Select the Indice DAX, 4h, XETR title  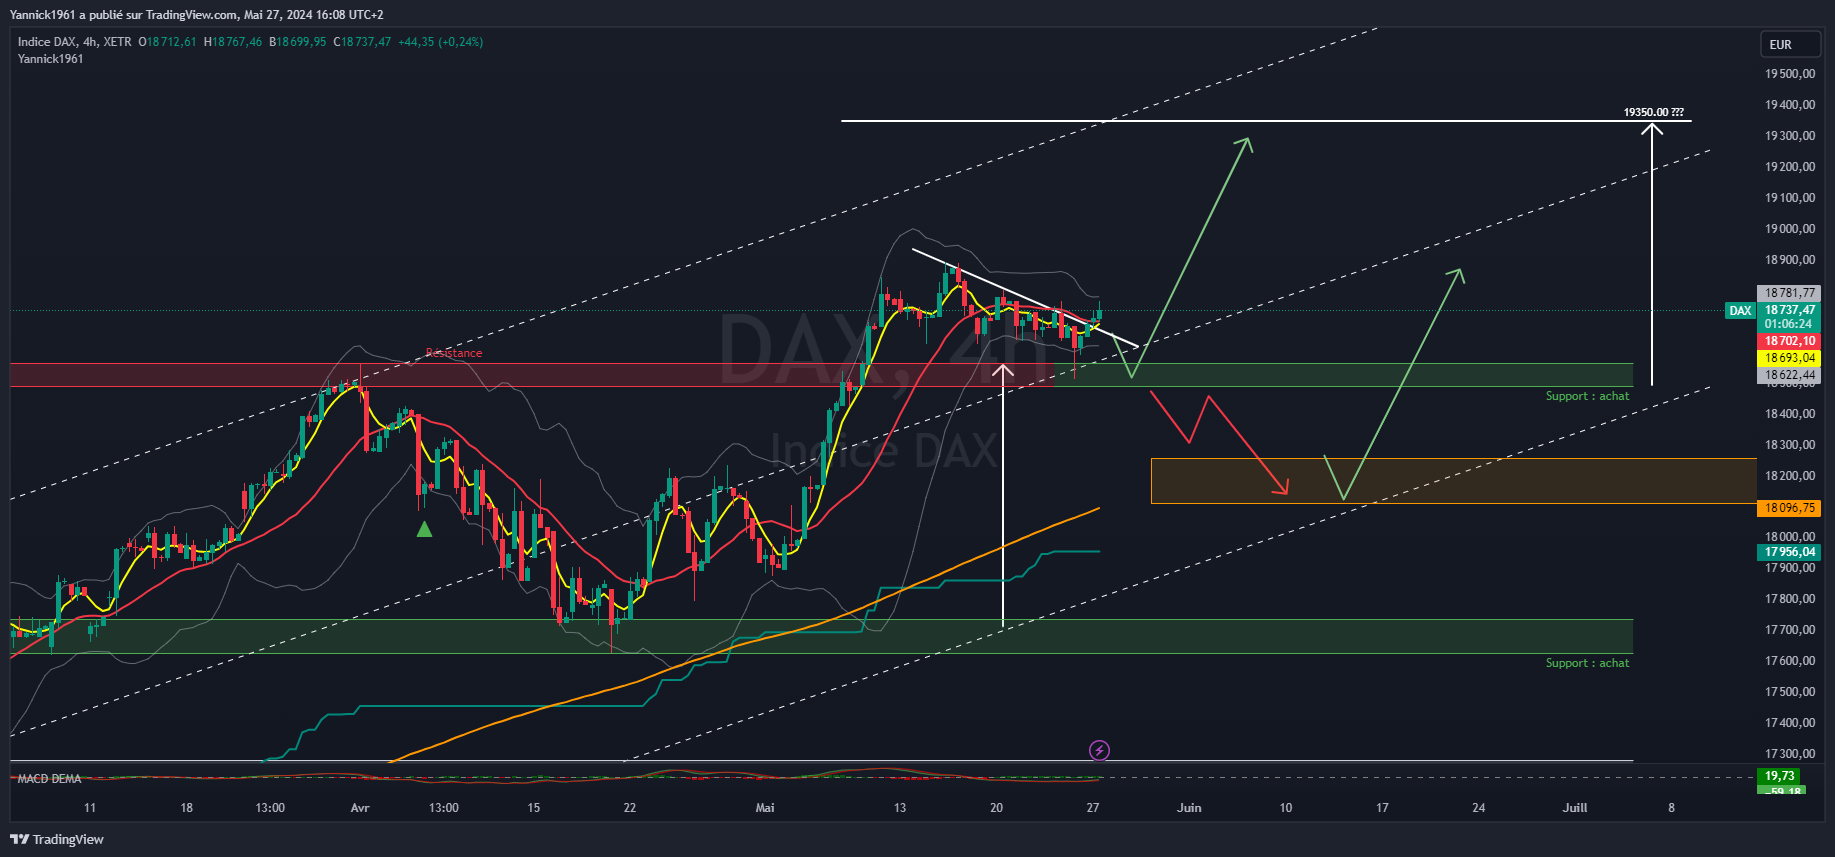click(75, 42)
